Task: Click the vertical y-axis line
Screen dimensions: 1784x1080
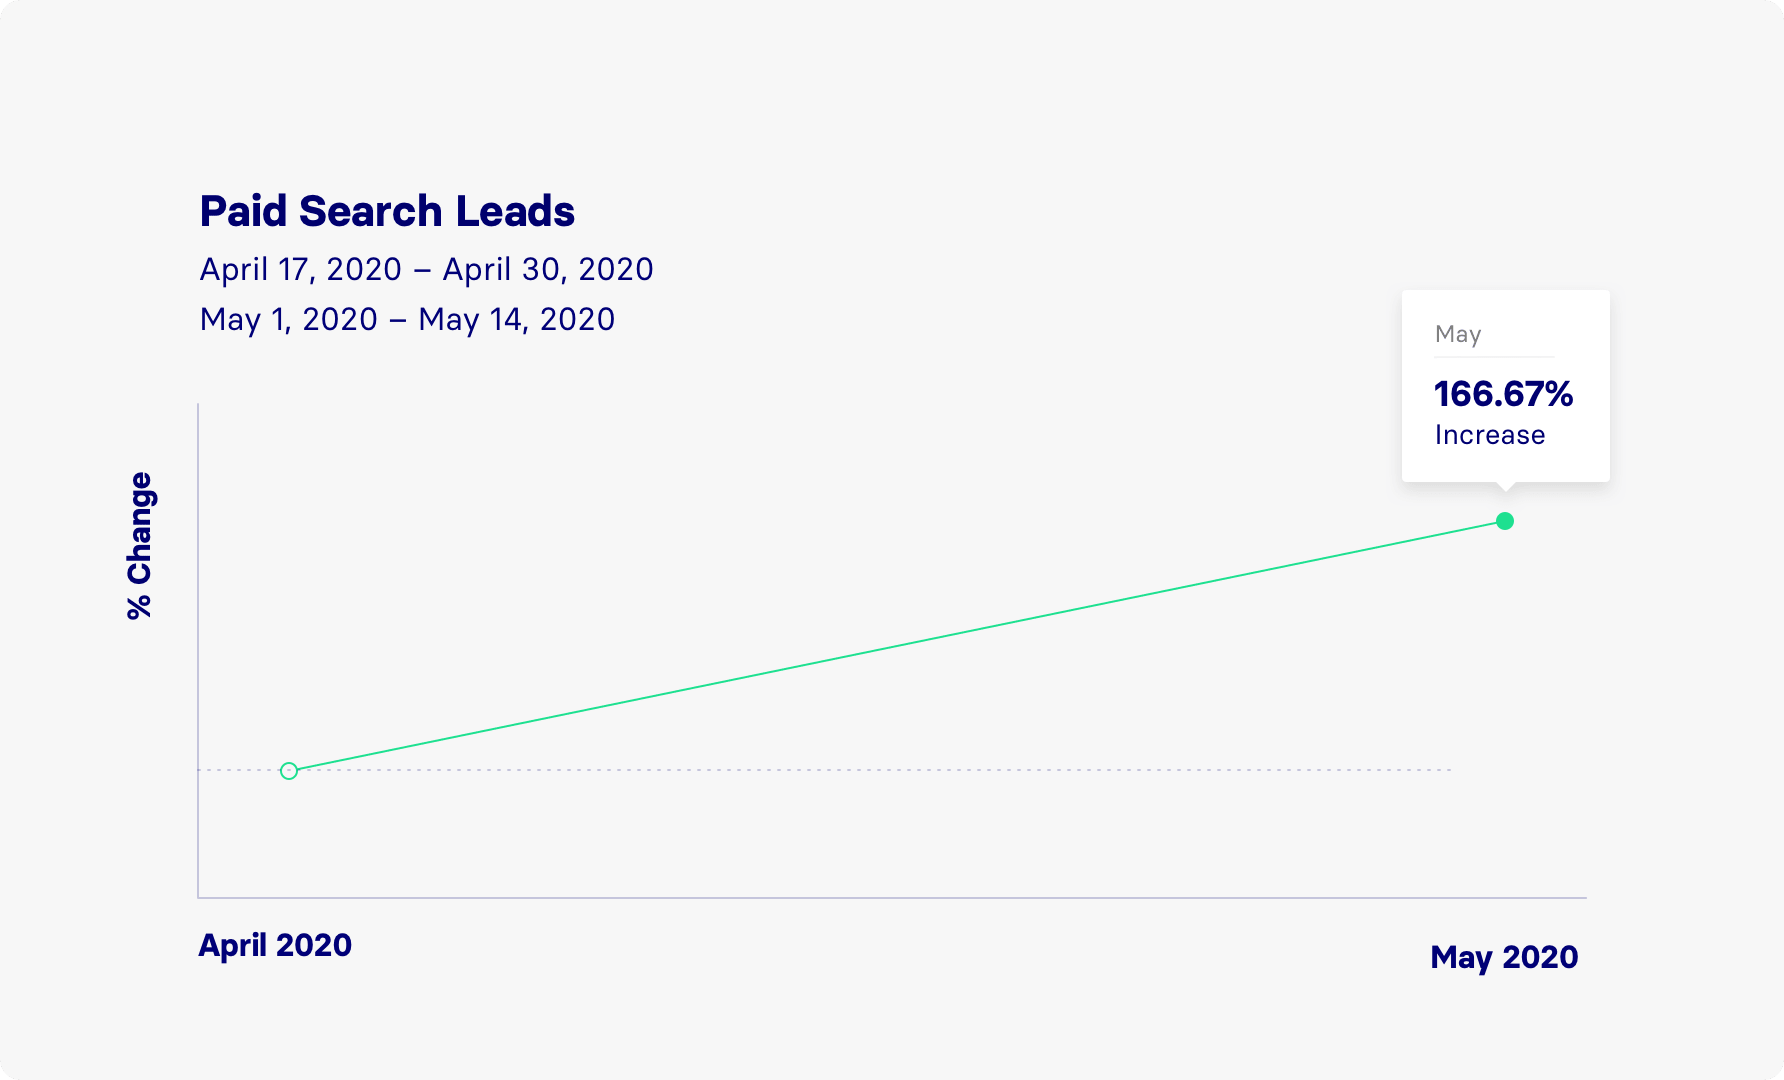Action: [x=198, y=600]
